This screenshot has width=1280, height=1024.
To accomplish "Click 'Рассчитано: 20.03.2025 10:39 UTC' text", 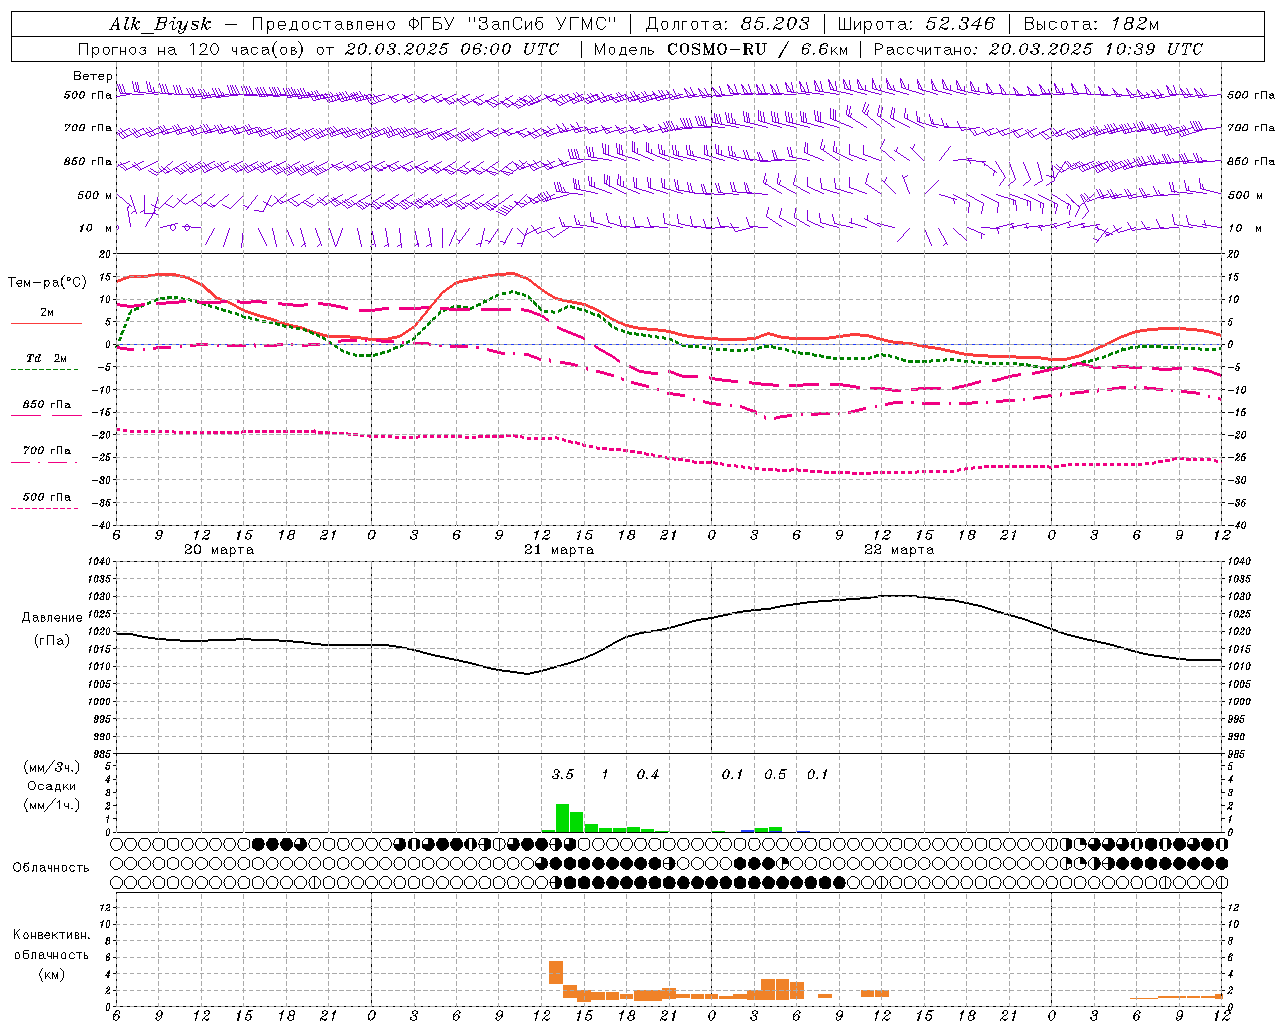I will point(1038,49).
